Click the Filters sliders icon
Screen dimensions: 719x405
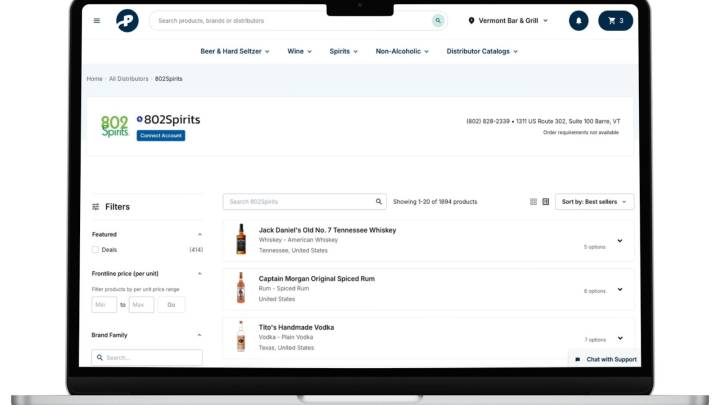click(x=96, y=207)
